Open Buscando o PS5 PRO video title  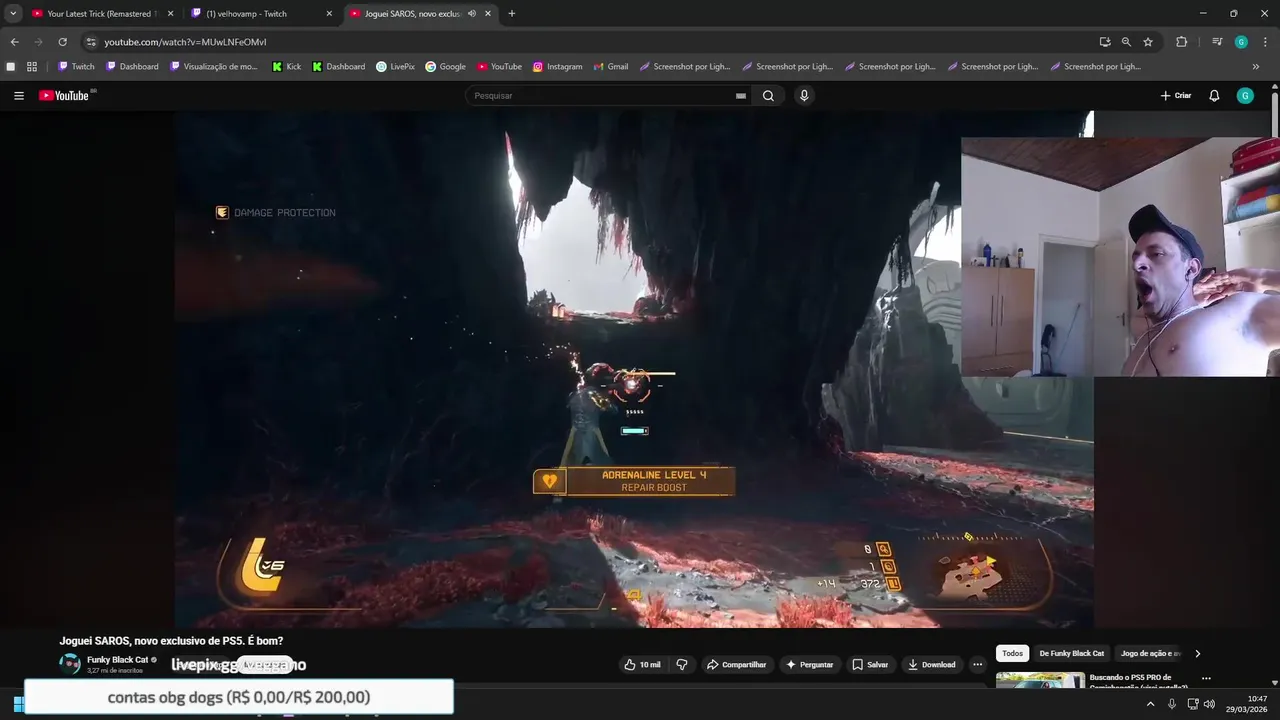(1140, 682)
